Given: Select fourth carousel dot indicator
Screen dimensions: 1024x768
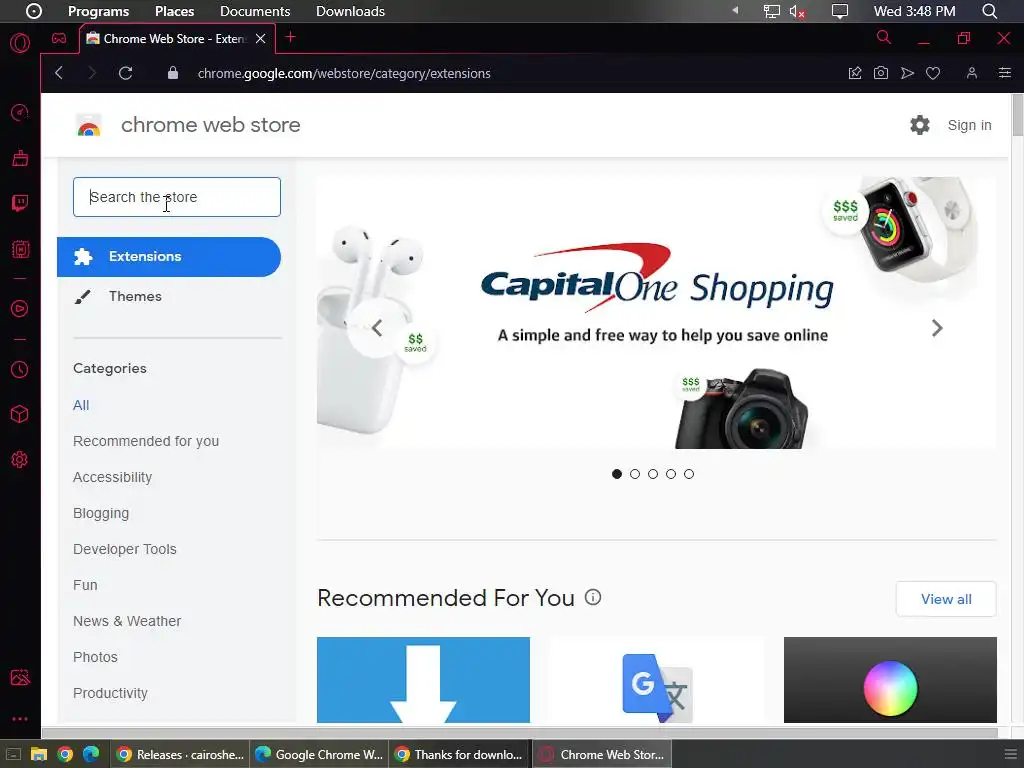Looking at the screenshot, I should coord(671,474).
